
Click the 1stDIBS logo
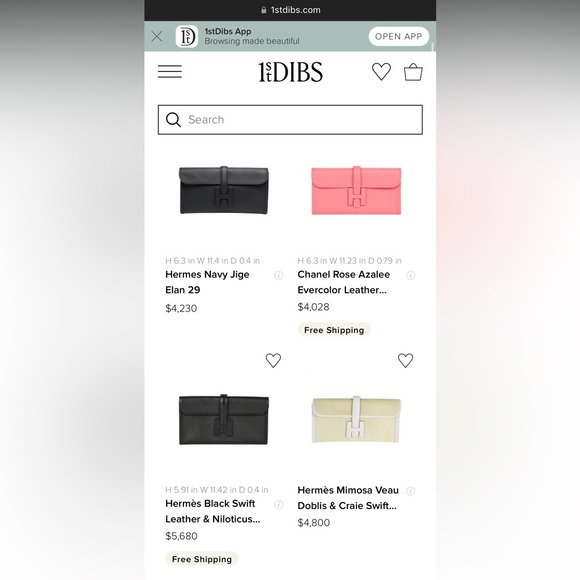pyautogui.click(x=290, y=72)
